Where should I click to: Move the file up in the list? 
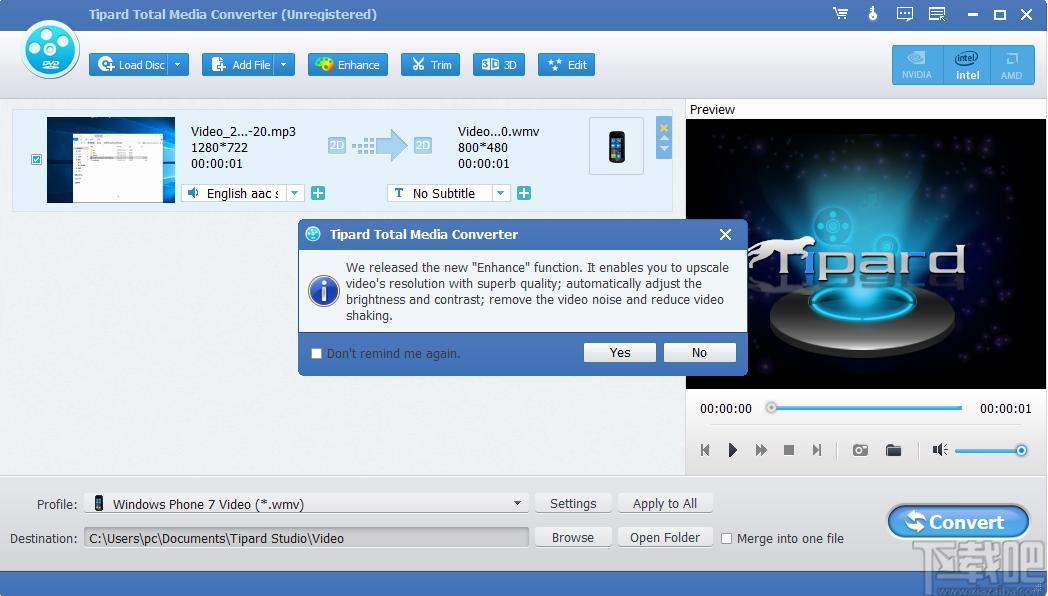coord(664,138)
